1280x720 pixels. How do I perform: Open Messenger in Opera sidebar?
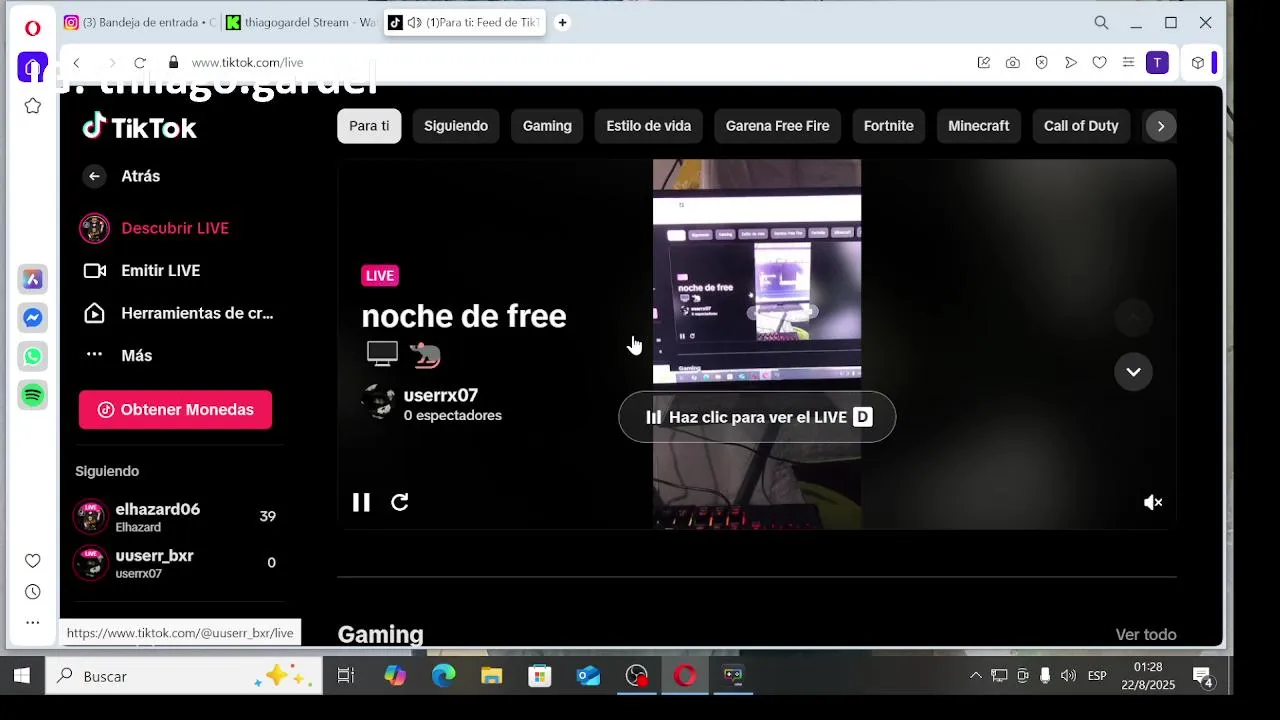(x=33, y=318)
